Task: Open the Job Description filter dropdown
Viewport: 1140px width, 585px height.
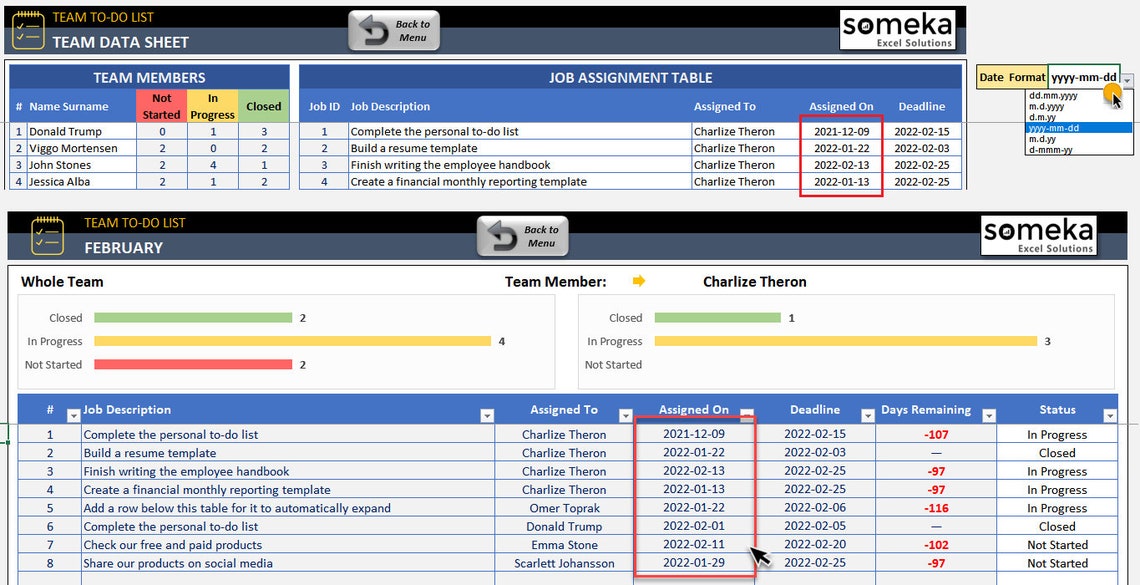Action: [487, 414]
